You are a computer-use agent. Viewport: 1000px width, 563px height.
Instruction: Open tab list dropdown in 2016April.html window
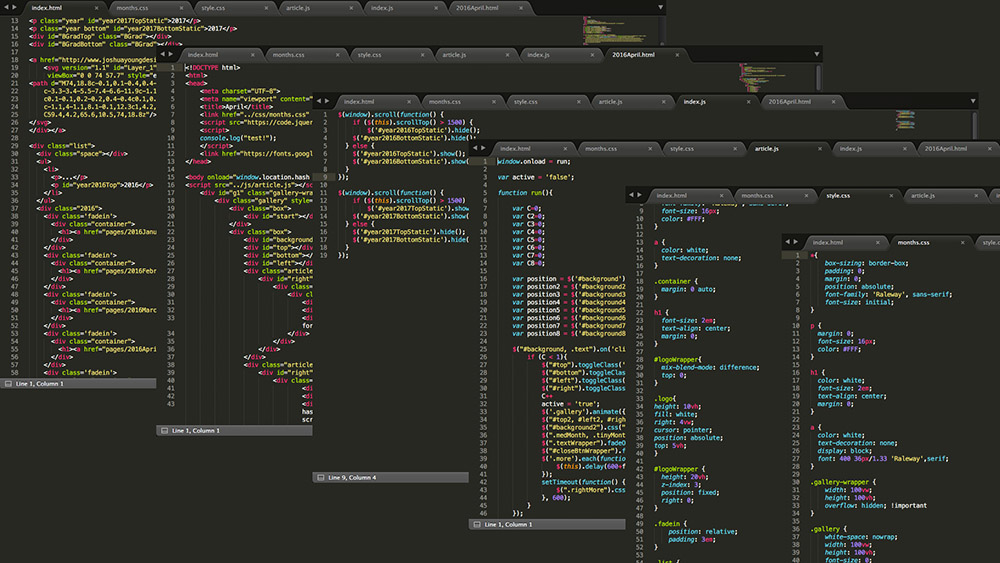pos(816,54)
